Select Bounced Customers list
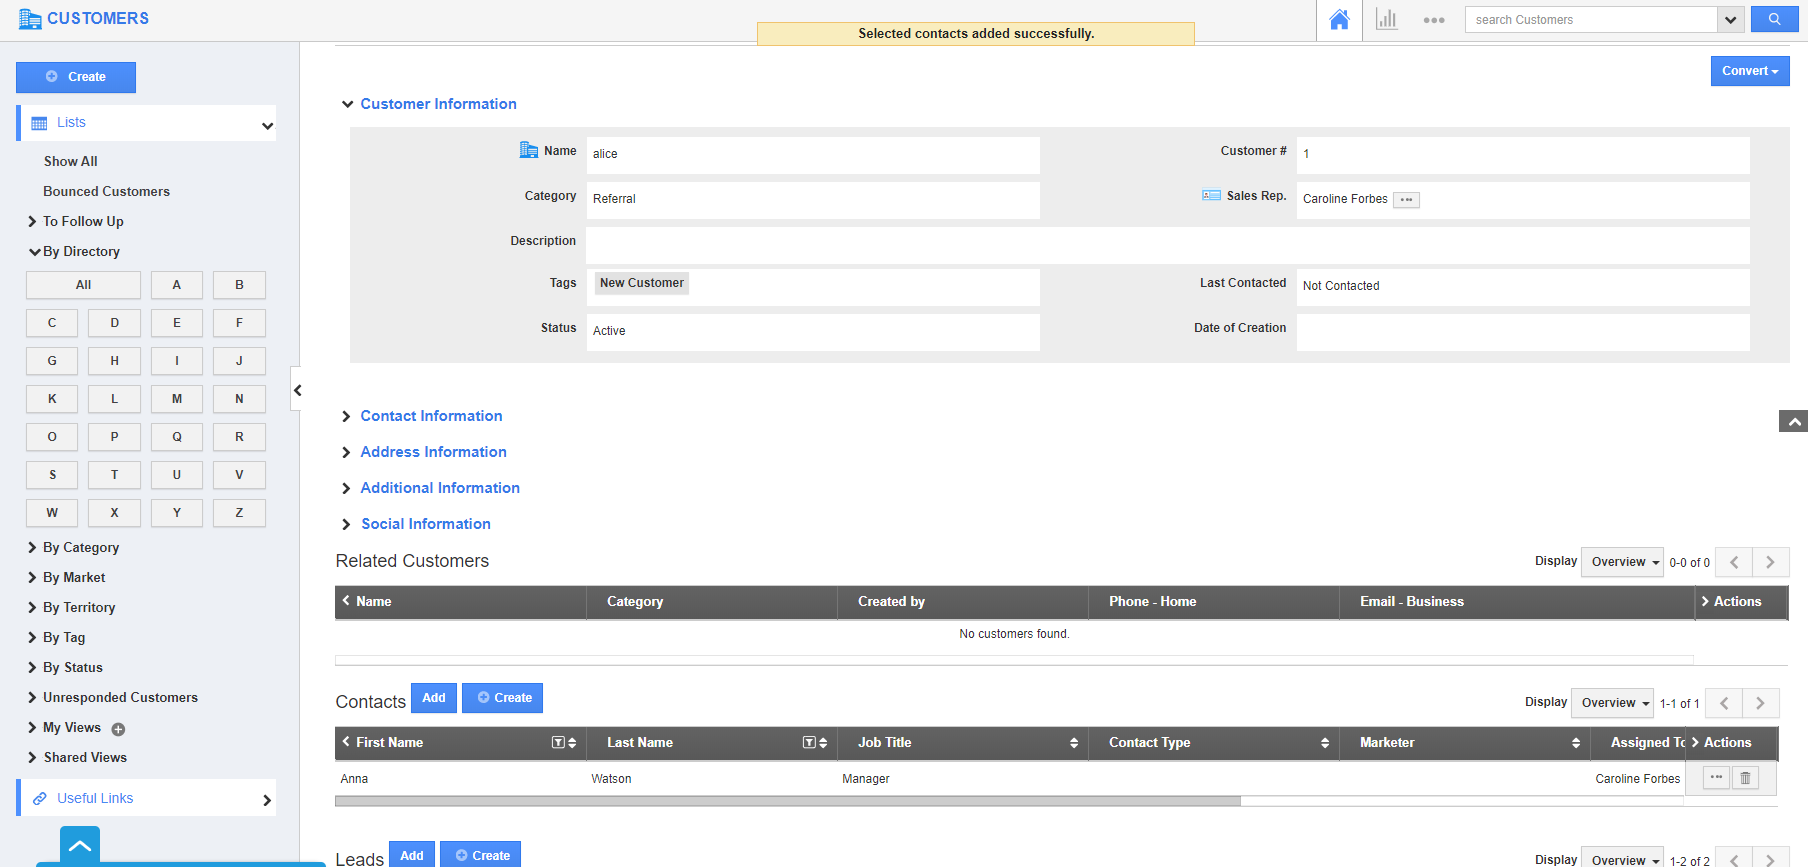 [x=106, y=191]
